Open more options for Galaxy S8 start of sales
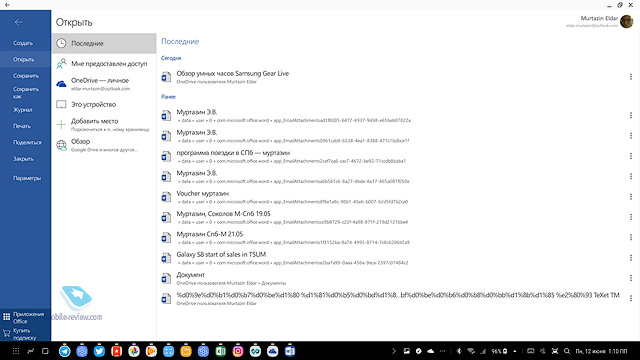The height and width of the screenshot is (360, 640). [x=631, y=258]
